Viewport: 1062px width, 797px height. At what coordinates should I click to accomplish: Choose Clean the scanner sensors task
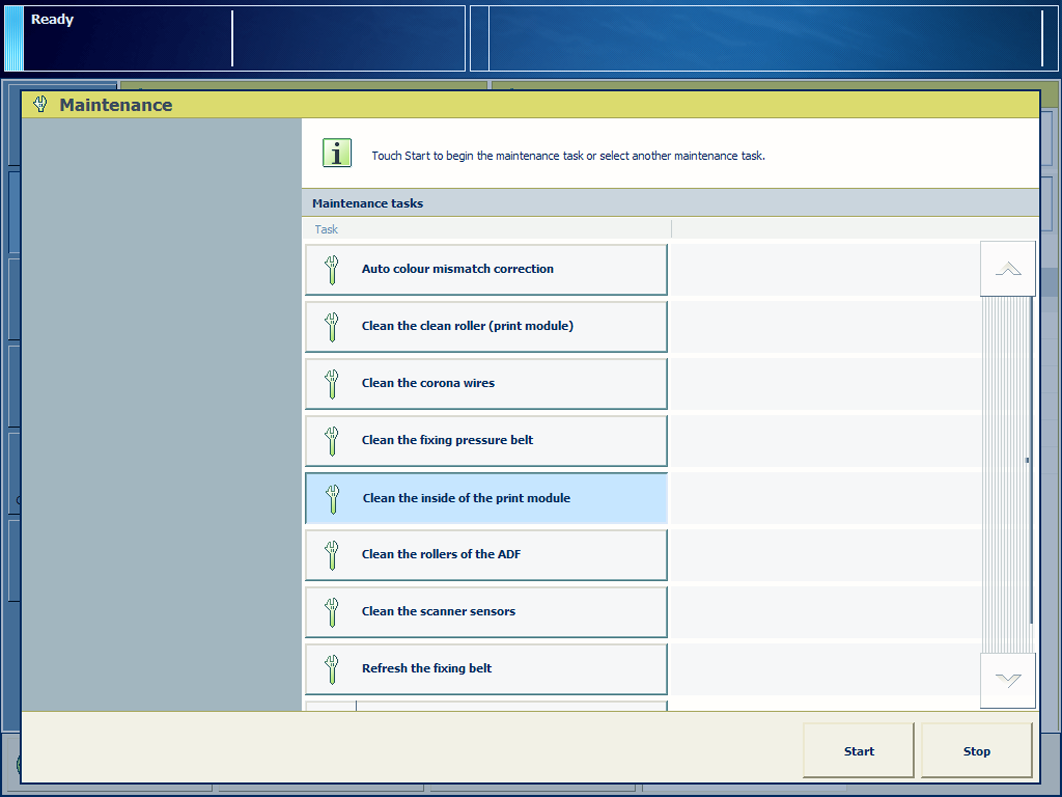click(486, 612)
